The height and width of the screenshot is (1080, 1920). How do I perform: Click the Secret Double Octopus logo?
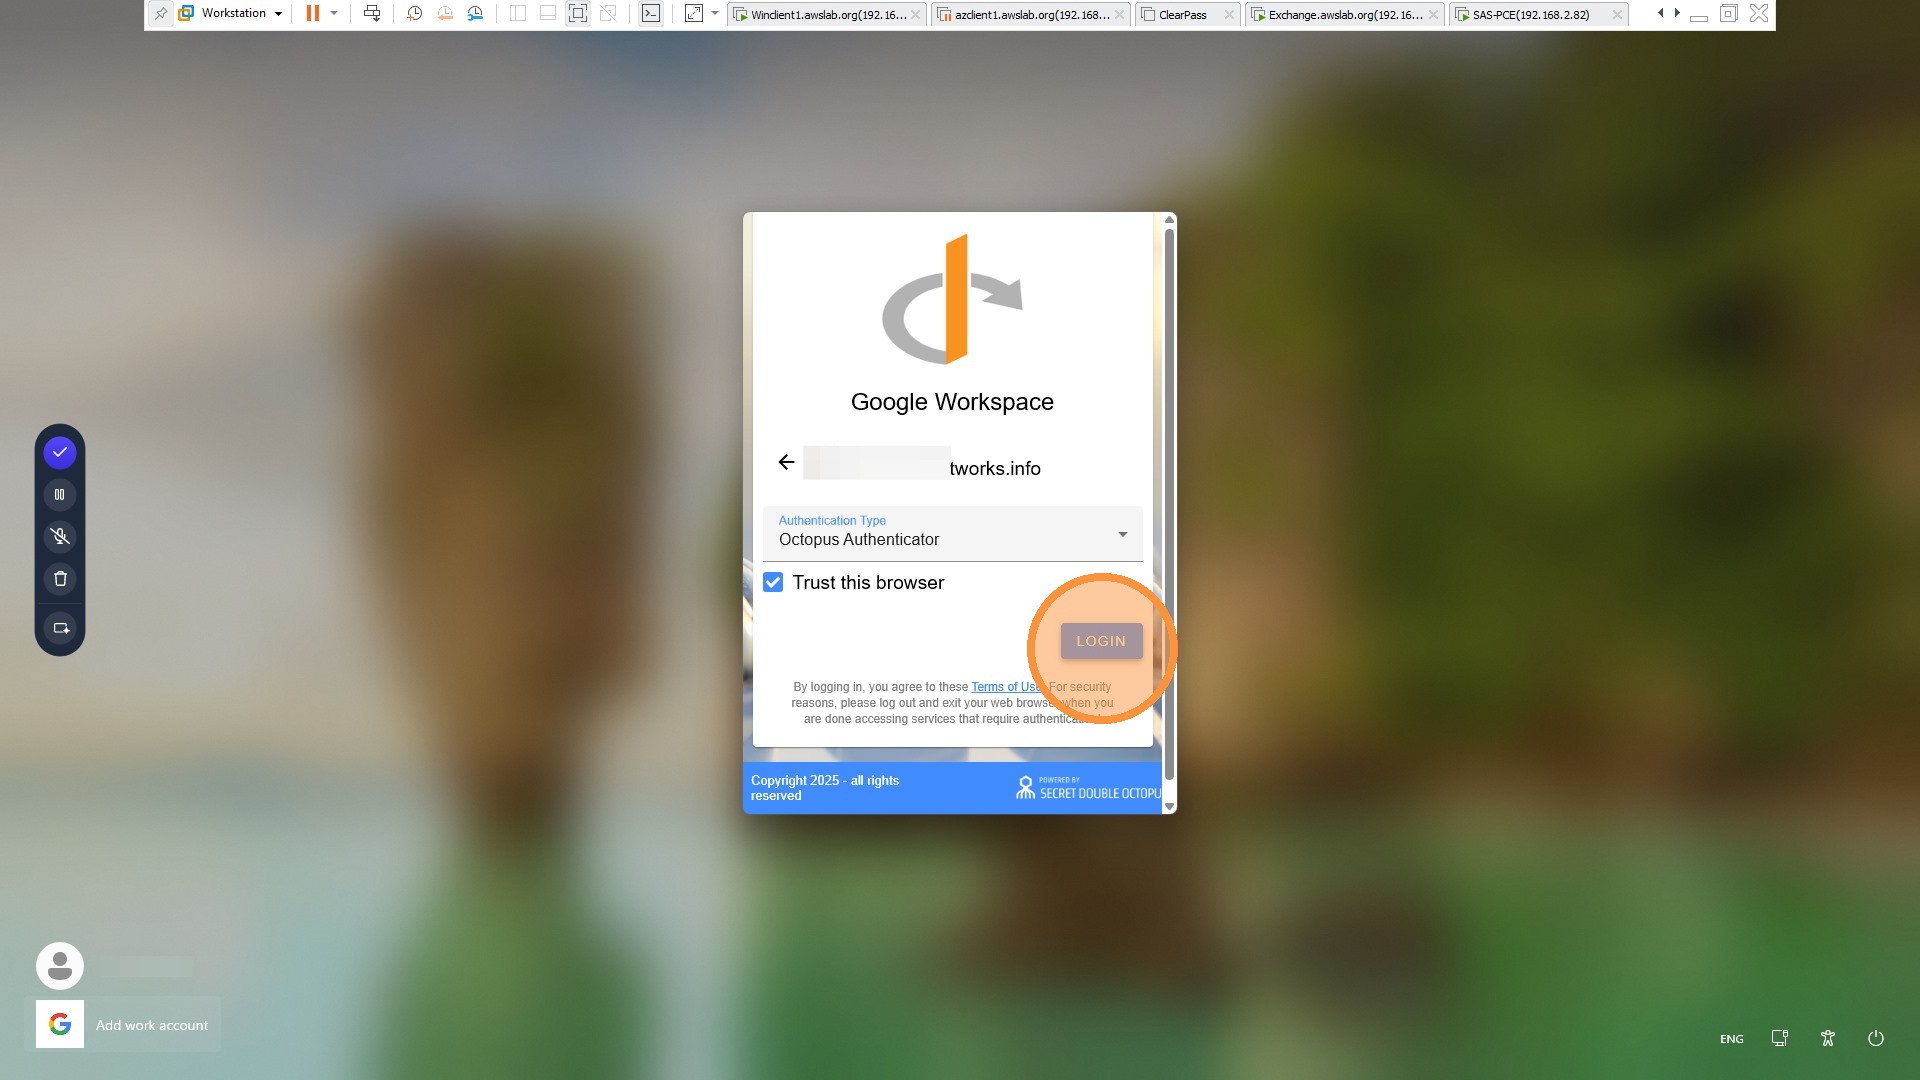[1088, 788]
